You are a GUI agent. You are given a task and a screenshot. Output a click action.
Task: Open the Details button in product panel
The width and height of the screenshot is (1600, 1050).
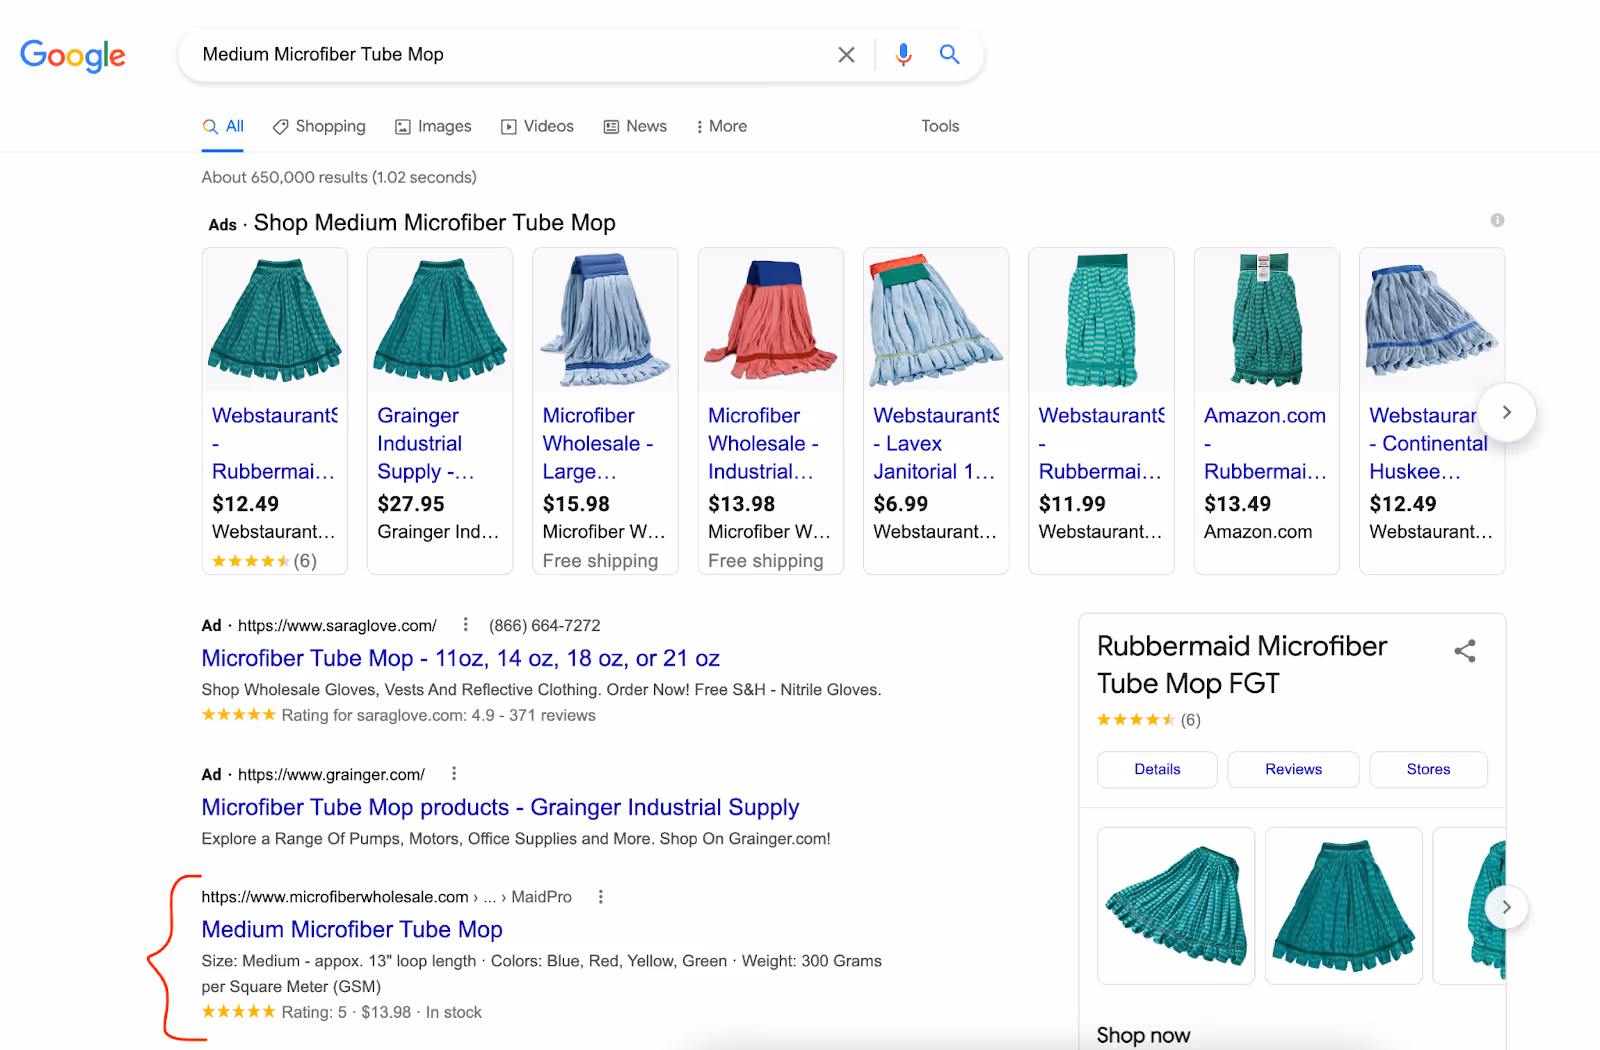point(1157,769)
